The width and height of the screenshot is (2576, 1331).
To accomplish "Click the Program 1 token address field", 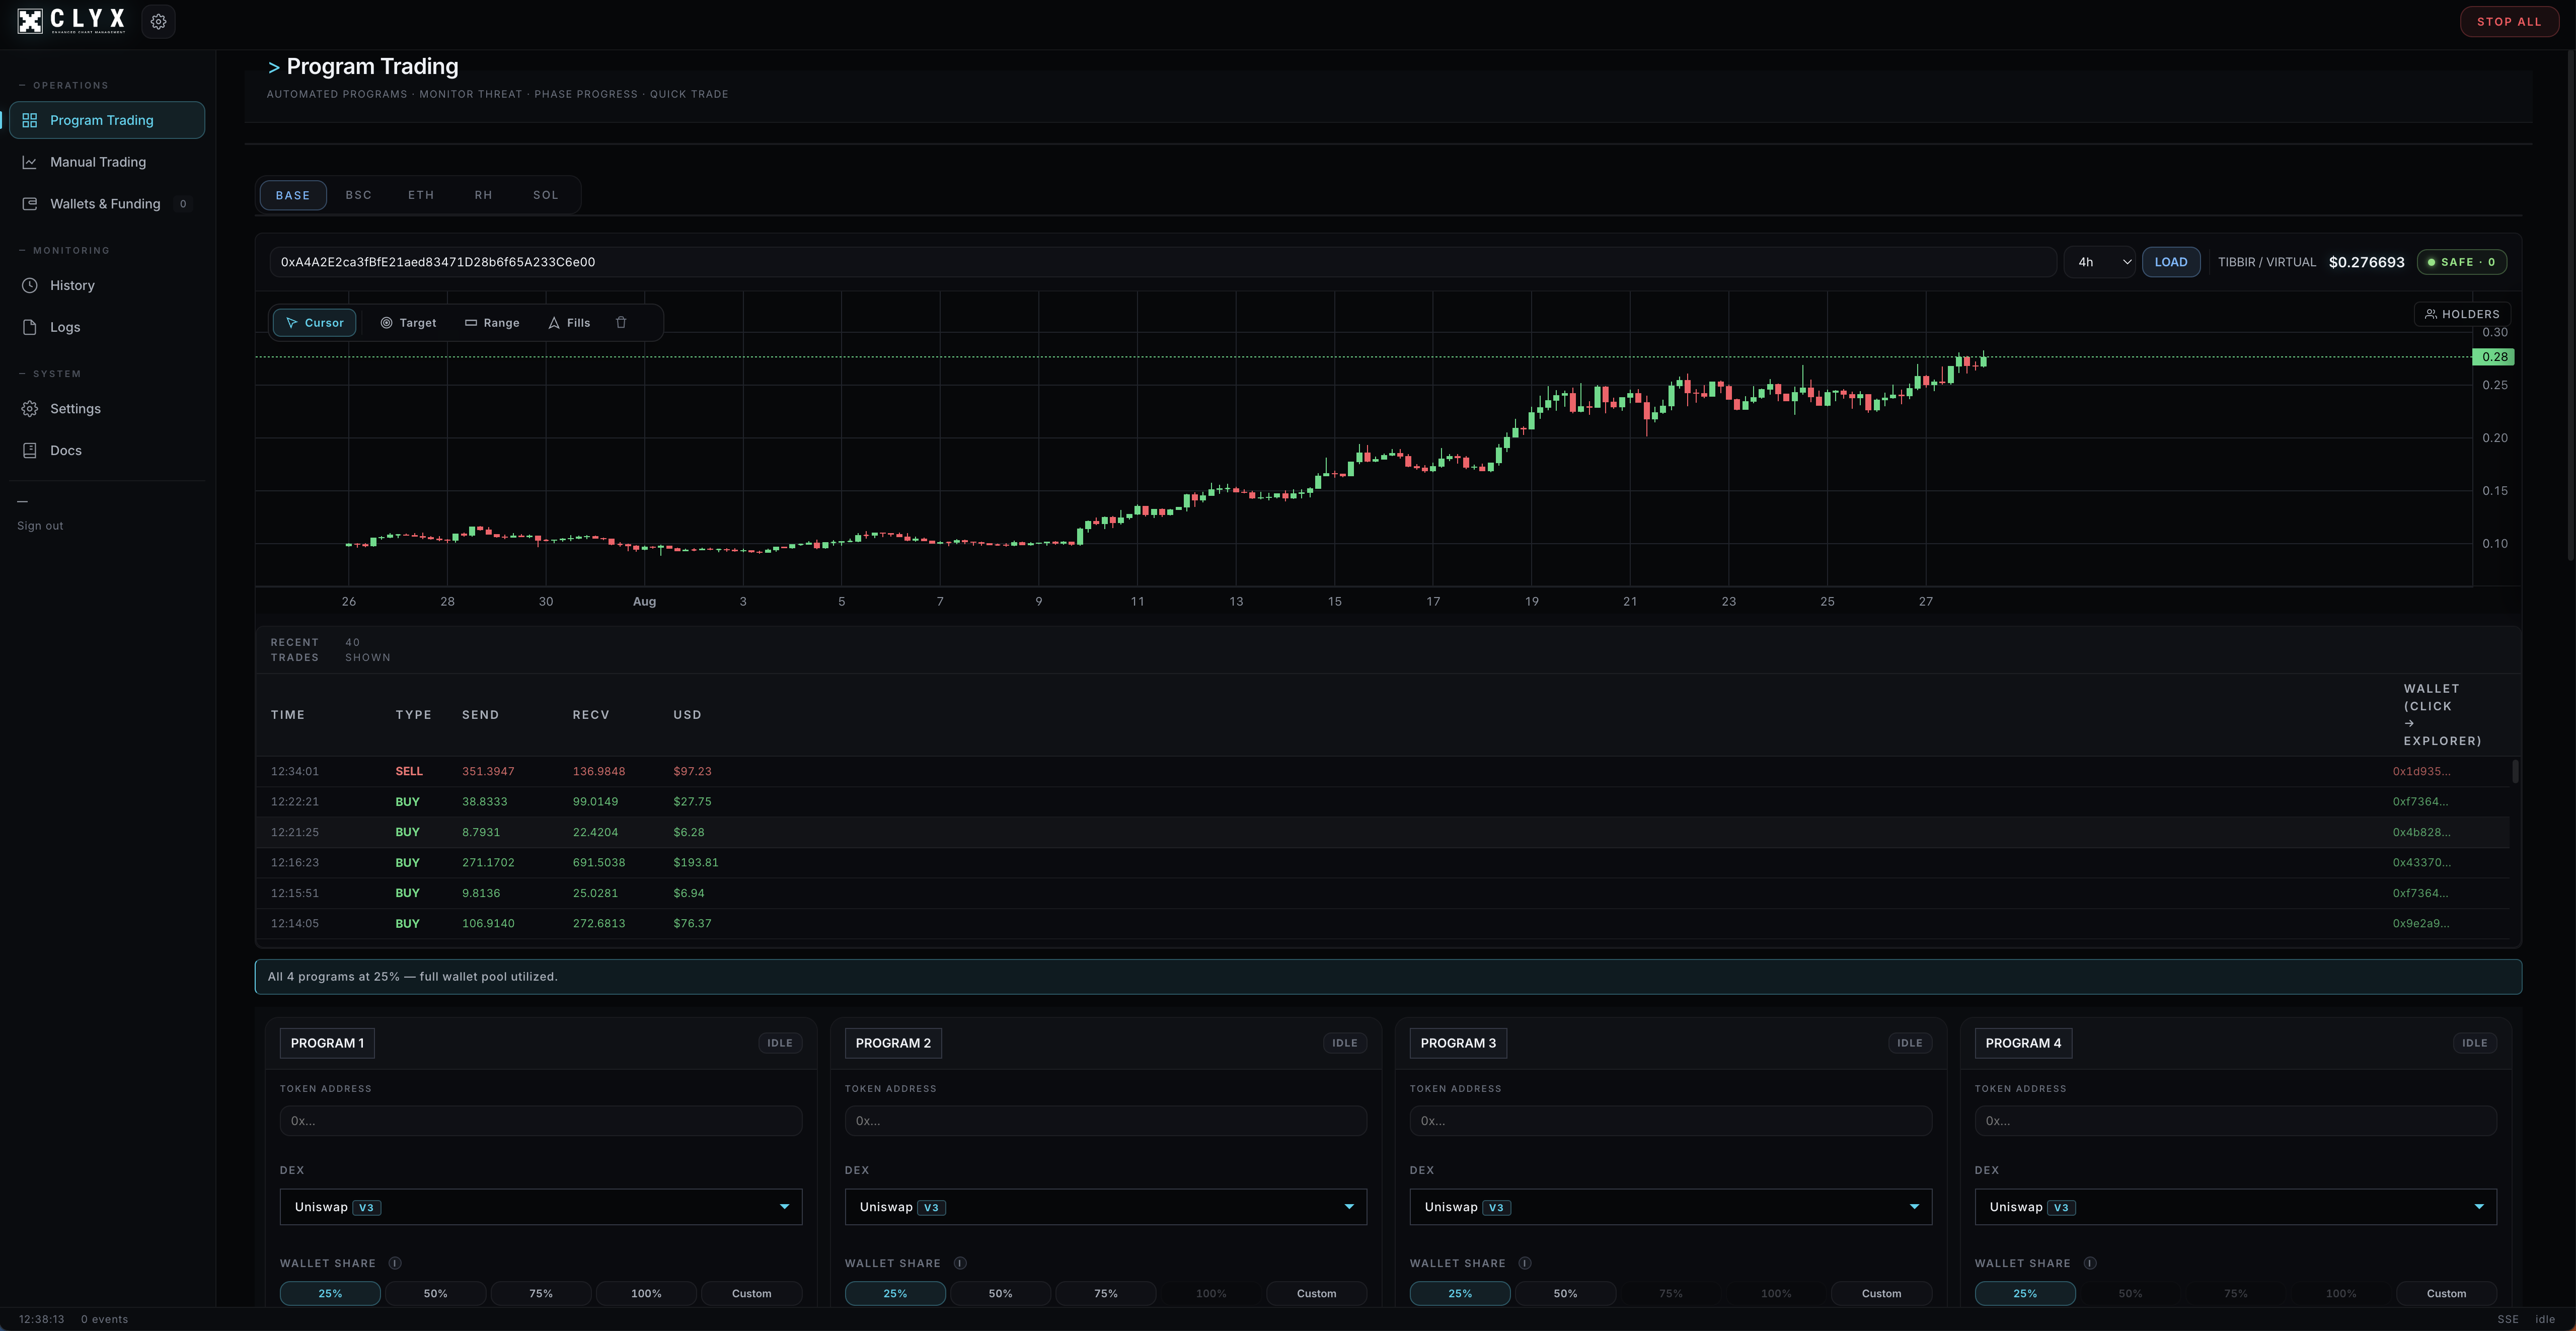I will [x=541, y=1121].
